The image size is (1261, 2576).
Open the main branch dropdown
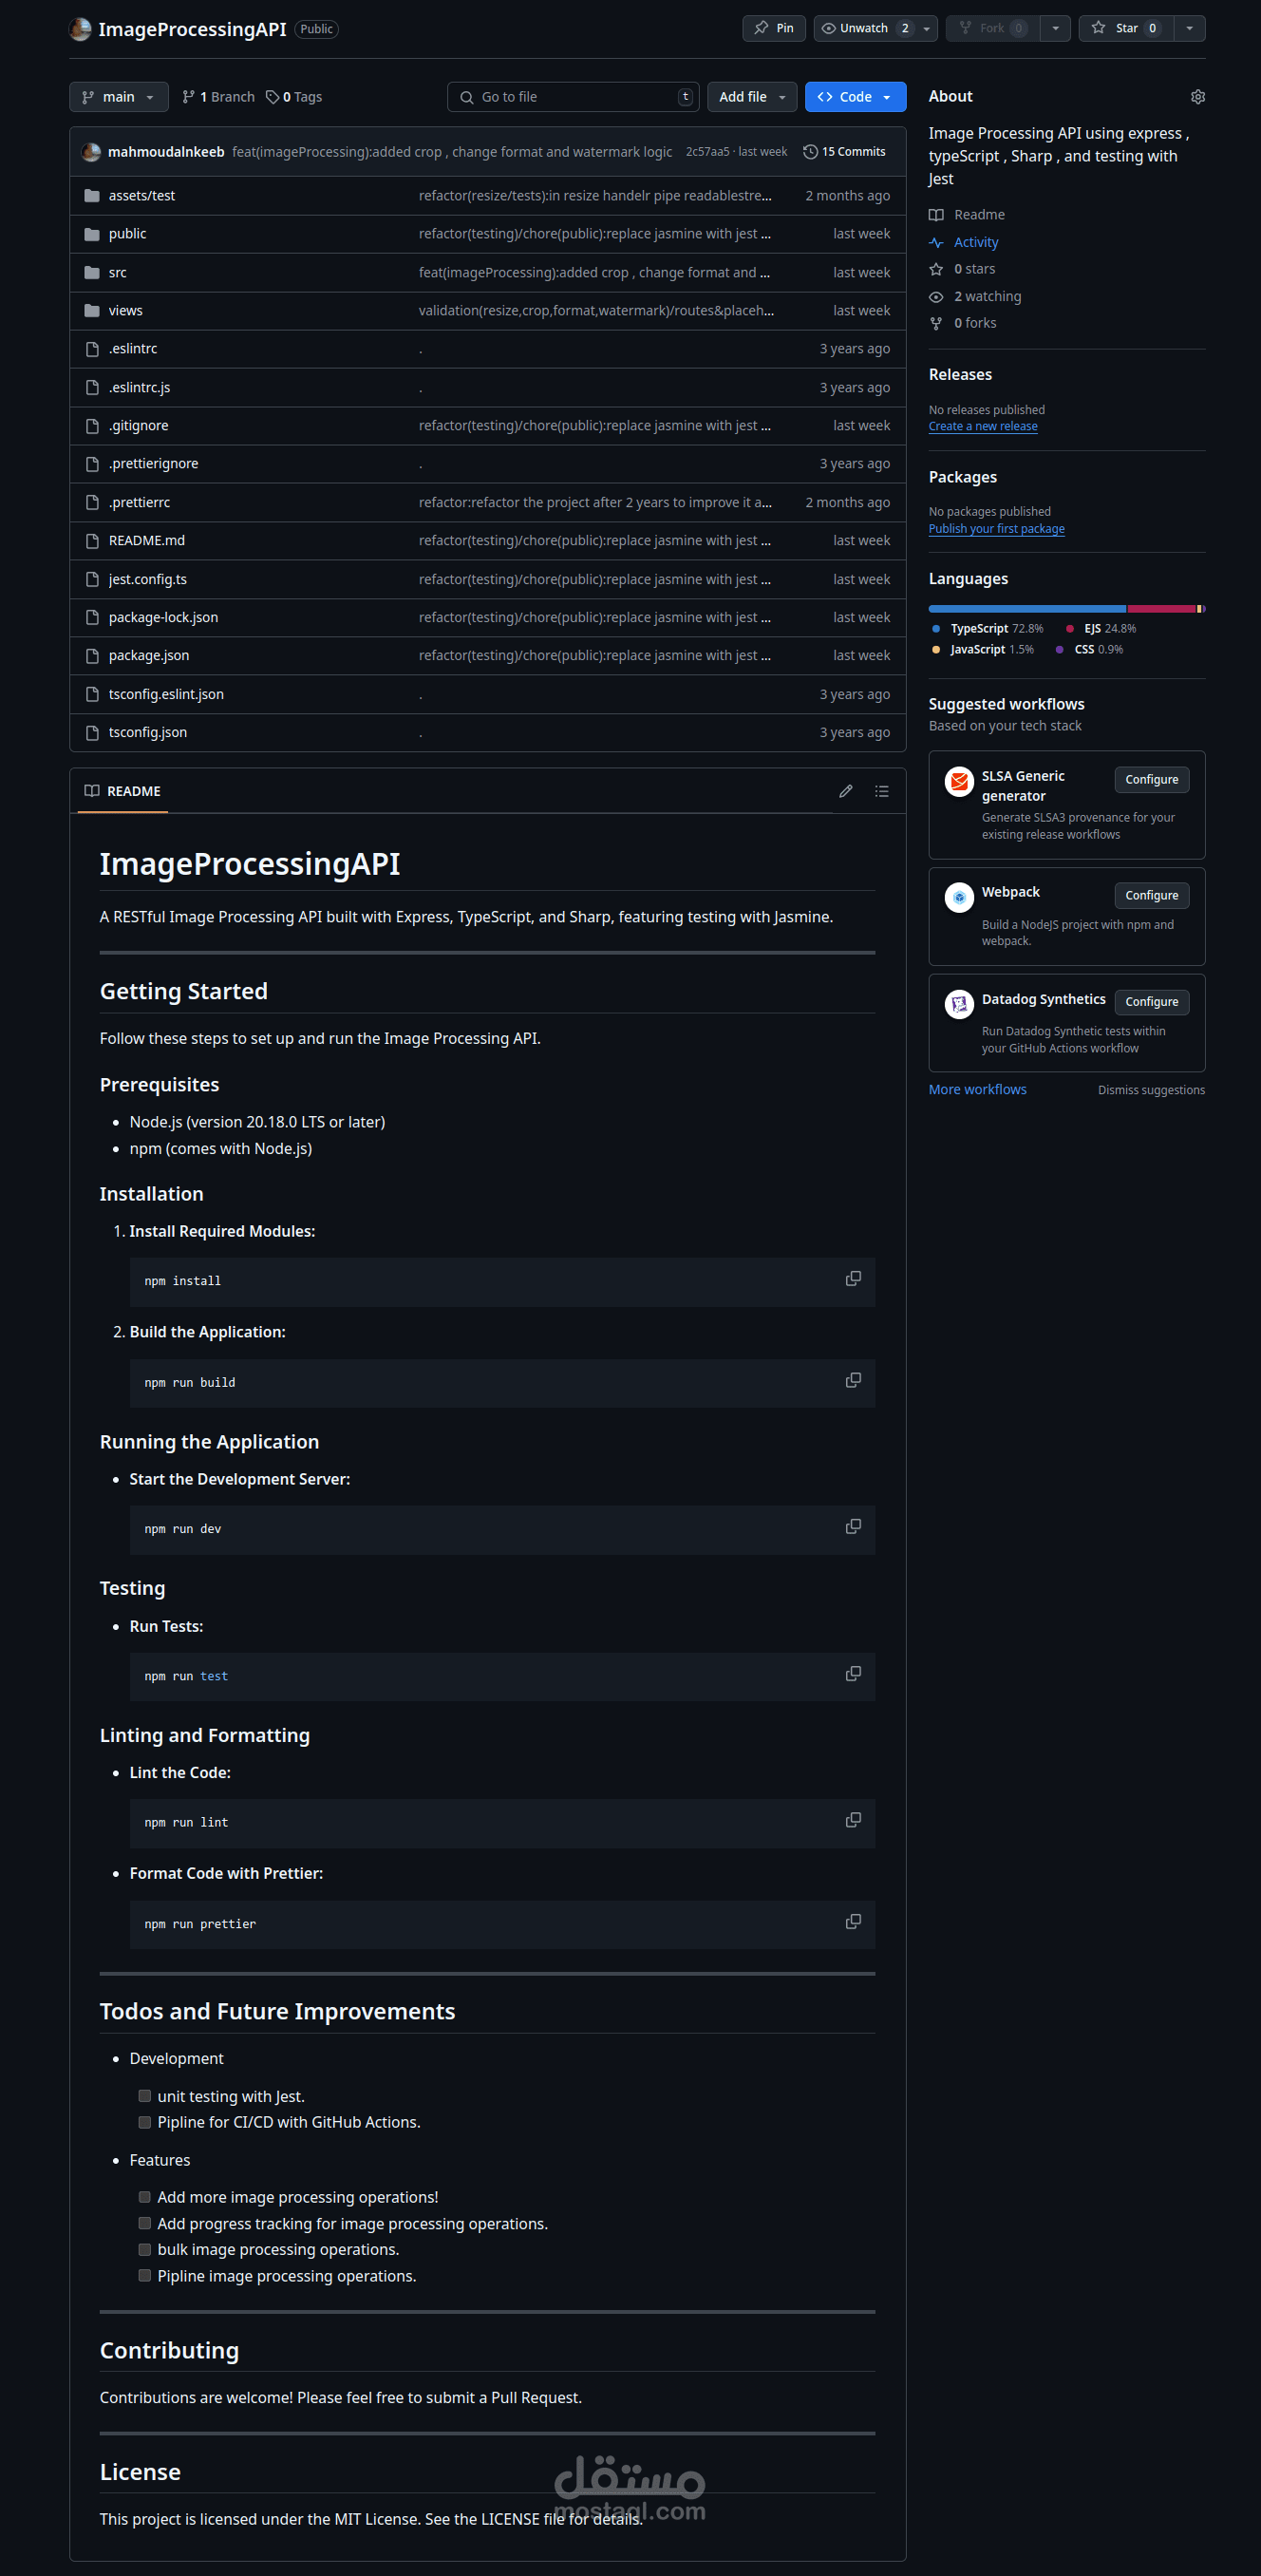click(118, 97)
